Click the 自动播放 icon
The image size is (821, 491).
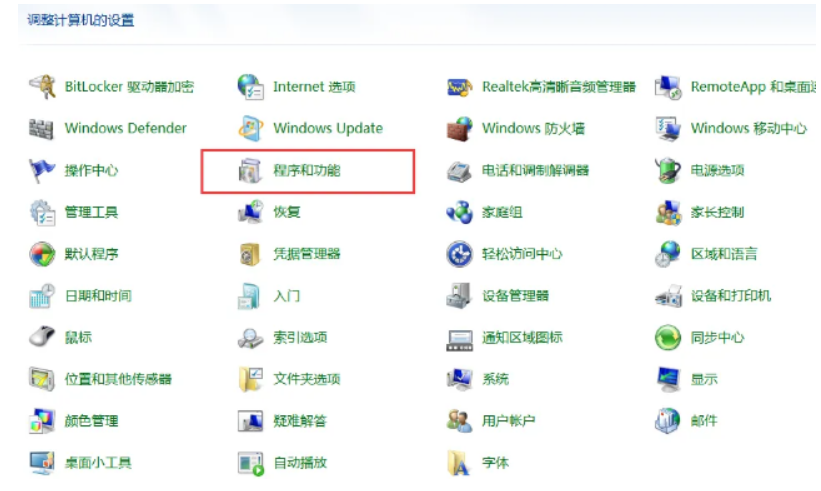click(250, 463)
